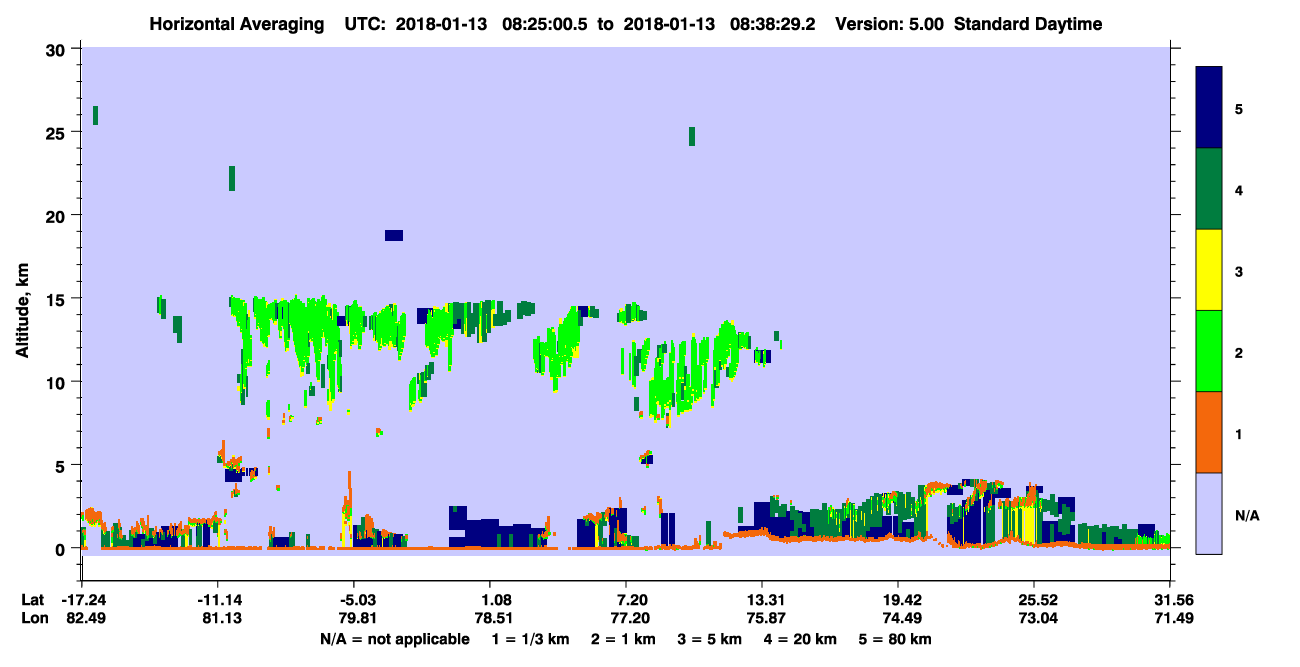The width and height of the screenshot is (1300, 667).
Task: Click the colorbar label '5'
Action: (1239, 109)
